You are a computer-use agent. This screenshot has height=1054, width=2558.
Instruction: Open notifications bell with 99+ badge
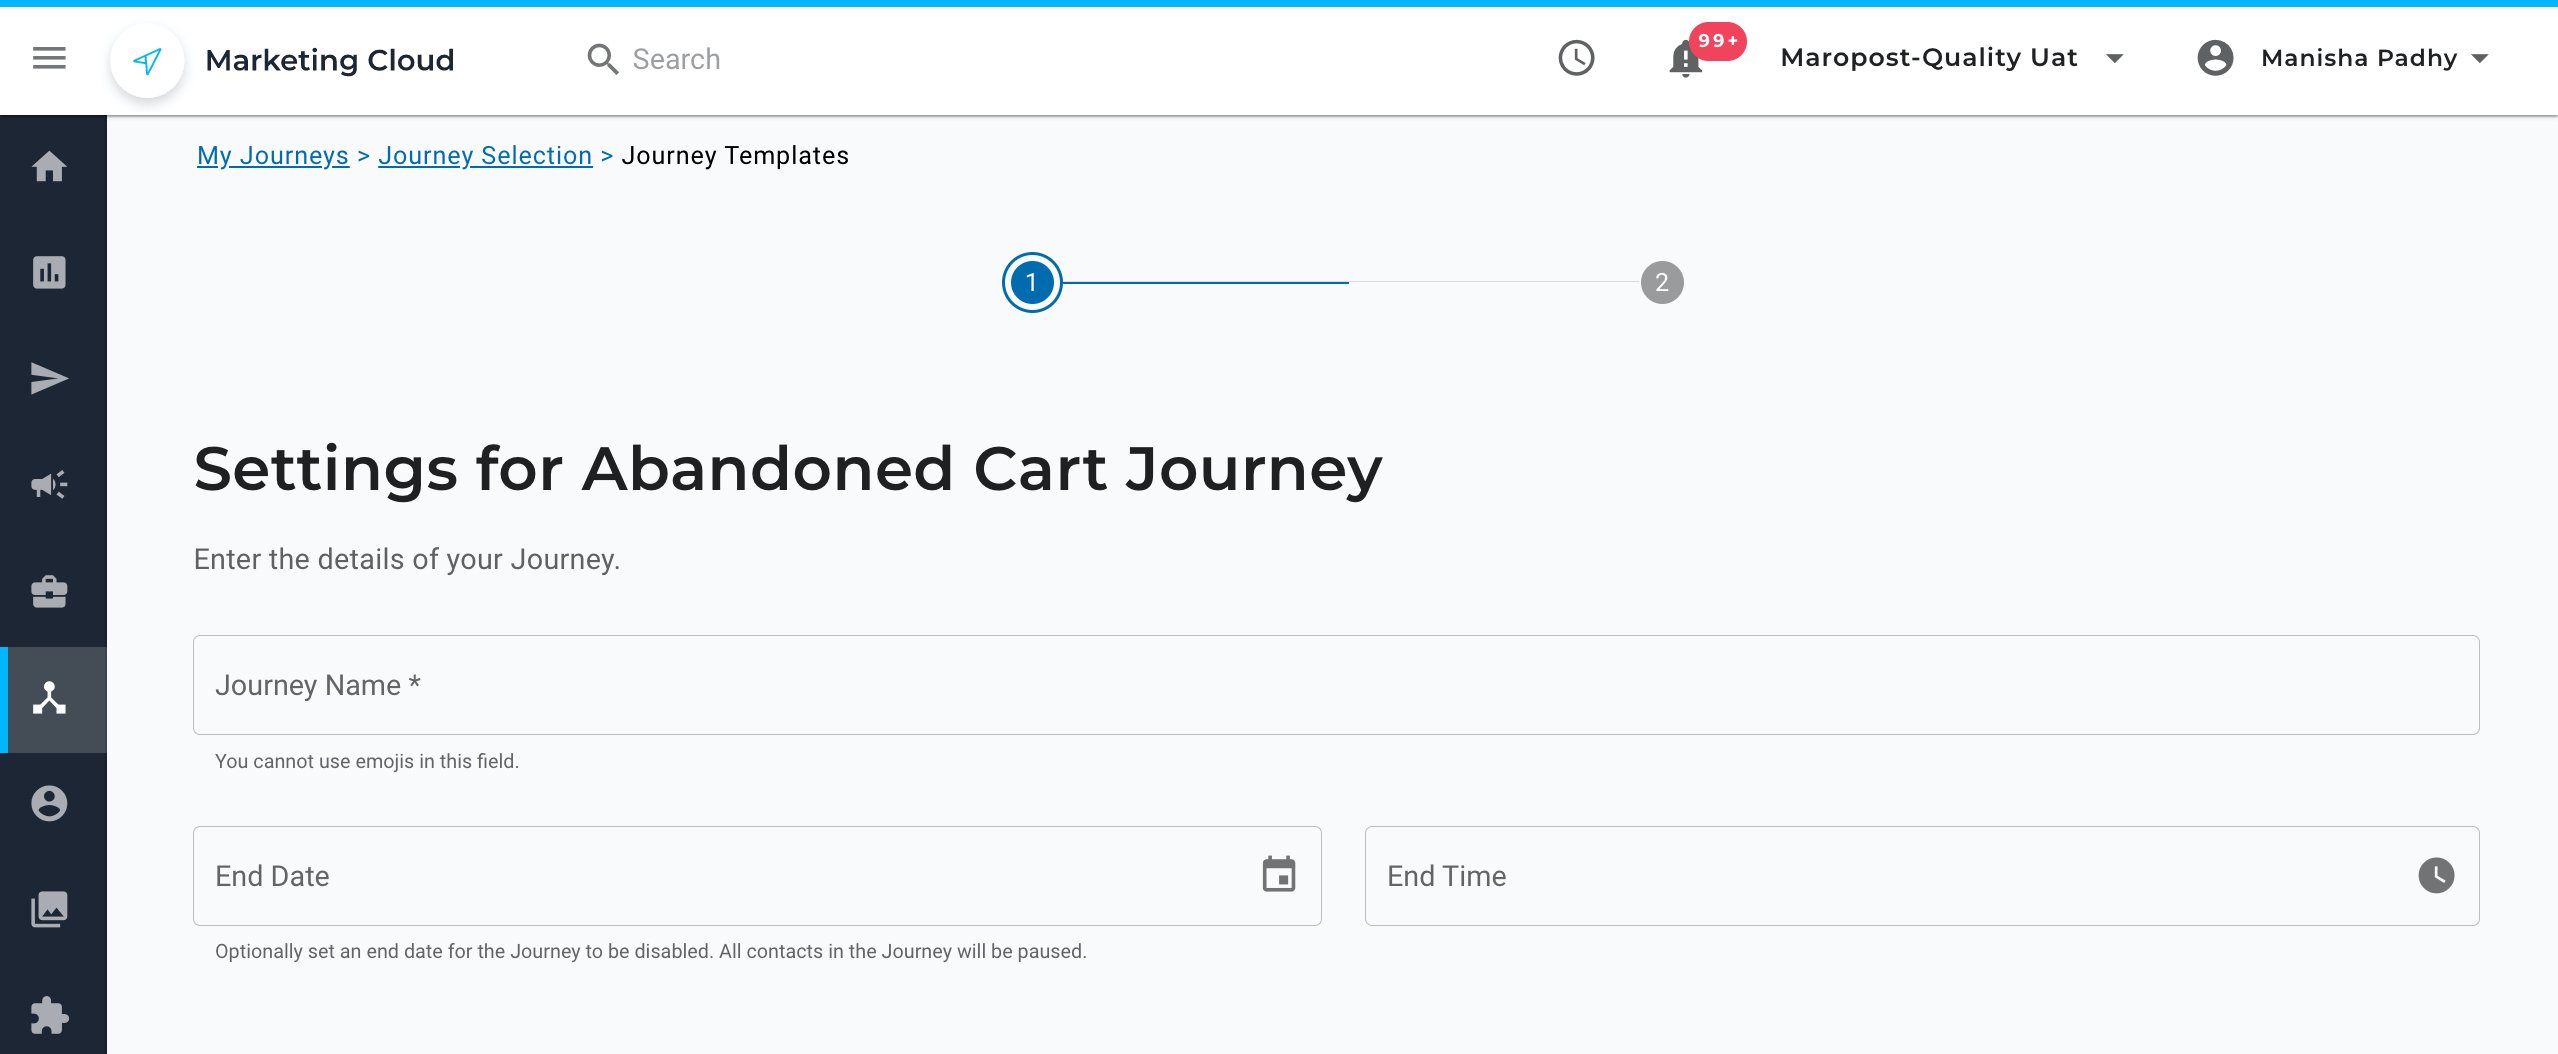(x=1686, y=59)
